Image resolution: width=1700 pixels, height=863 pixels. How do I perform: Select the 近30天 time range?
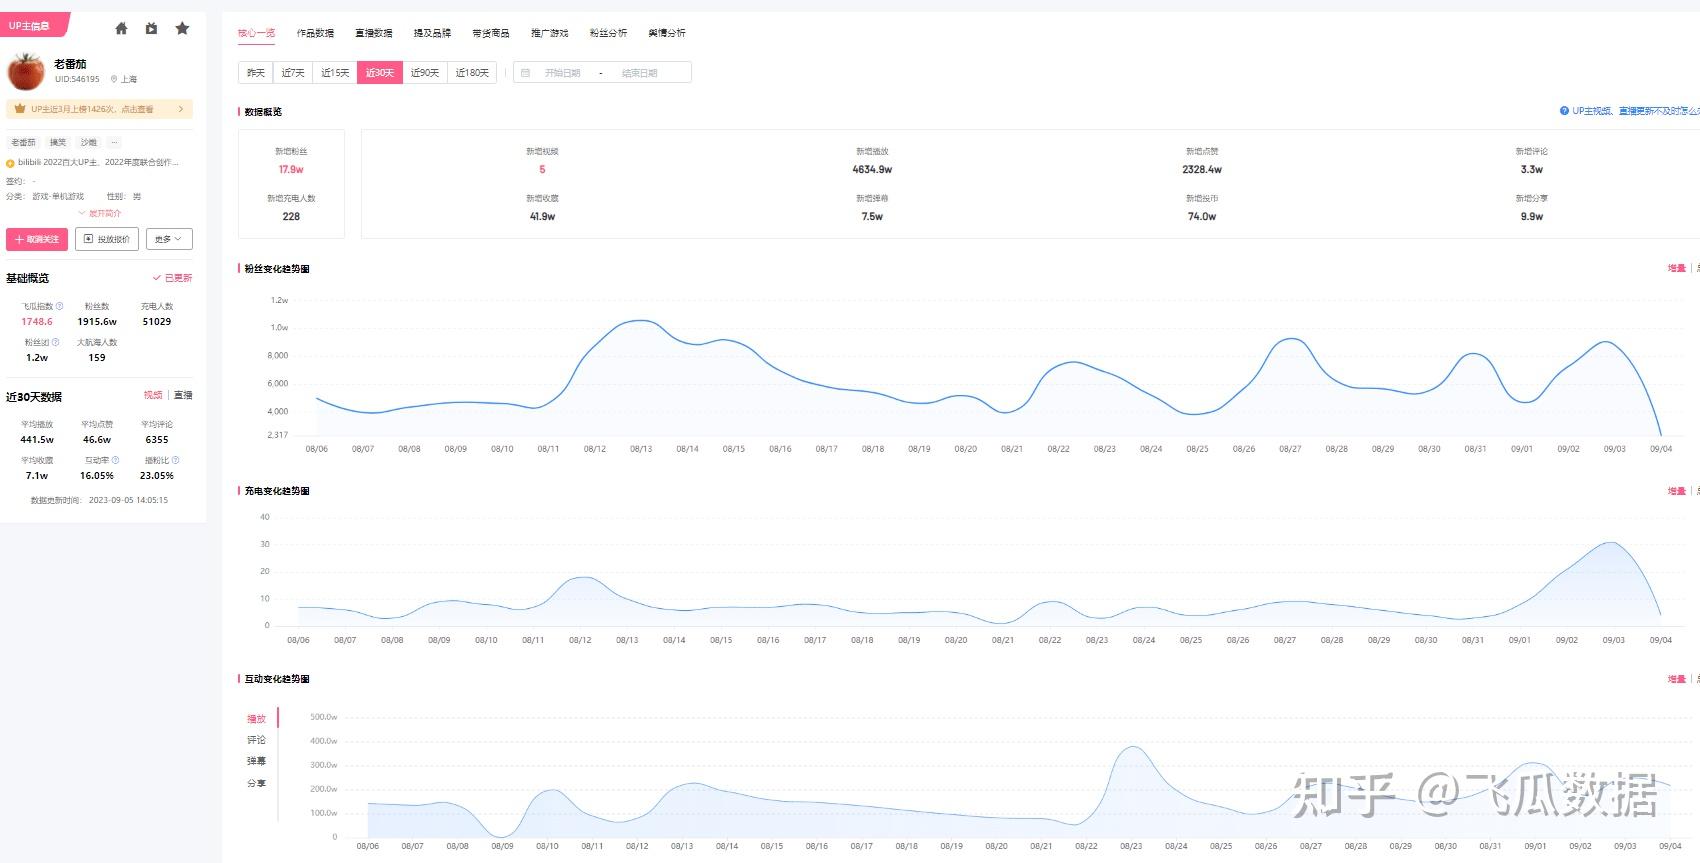tap(380, 72)
